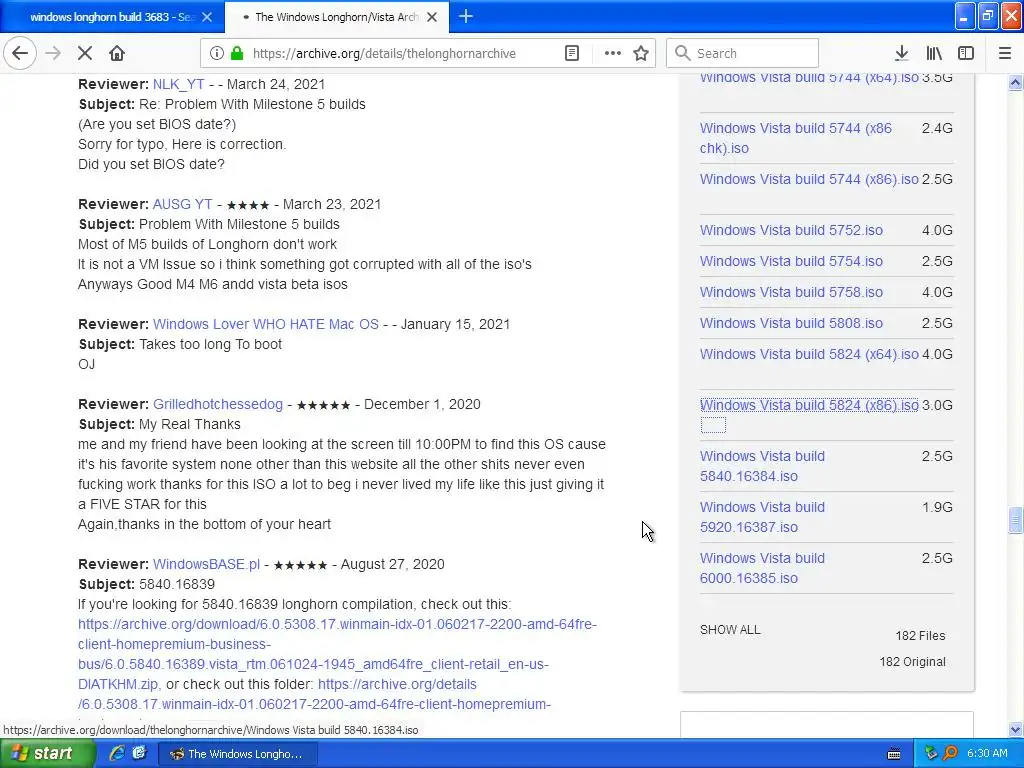Download Windows Vista build 5824 (x86).iso
1024x768 pixels.
click(809, 405)
